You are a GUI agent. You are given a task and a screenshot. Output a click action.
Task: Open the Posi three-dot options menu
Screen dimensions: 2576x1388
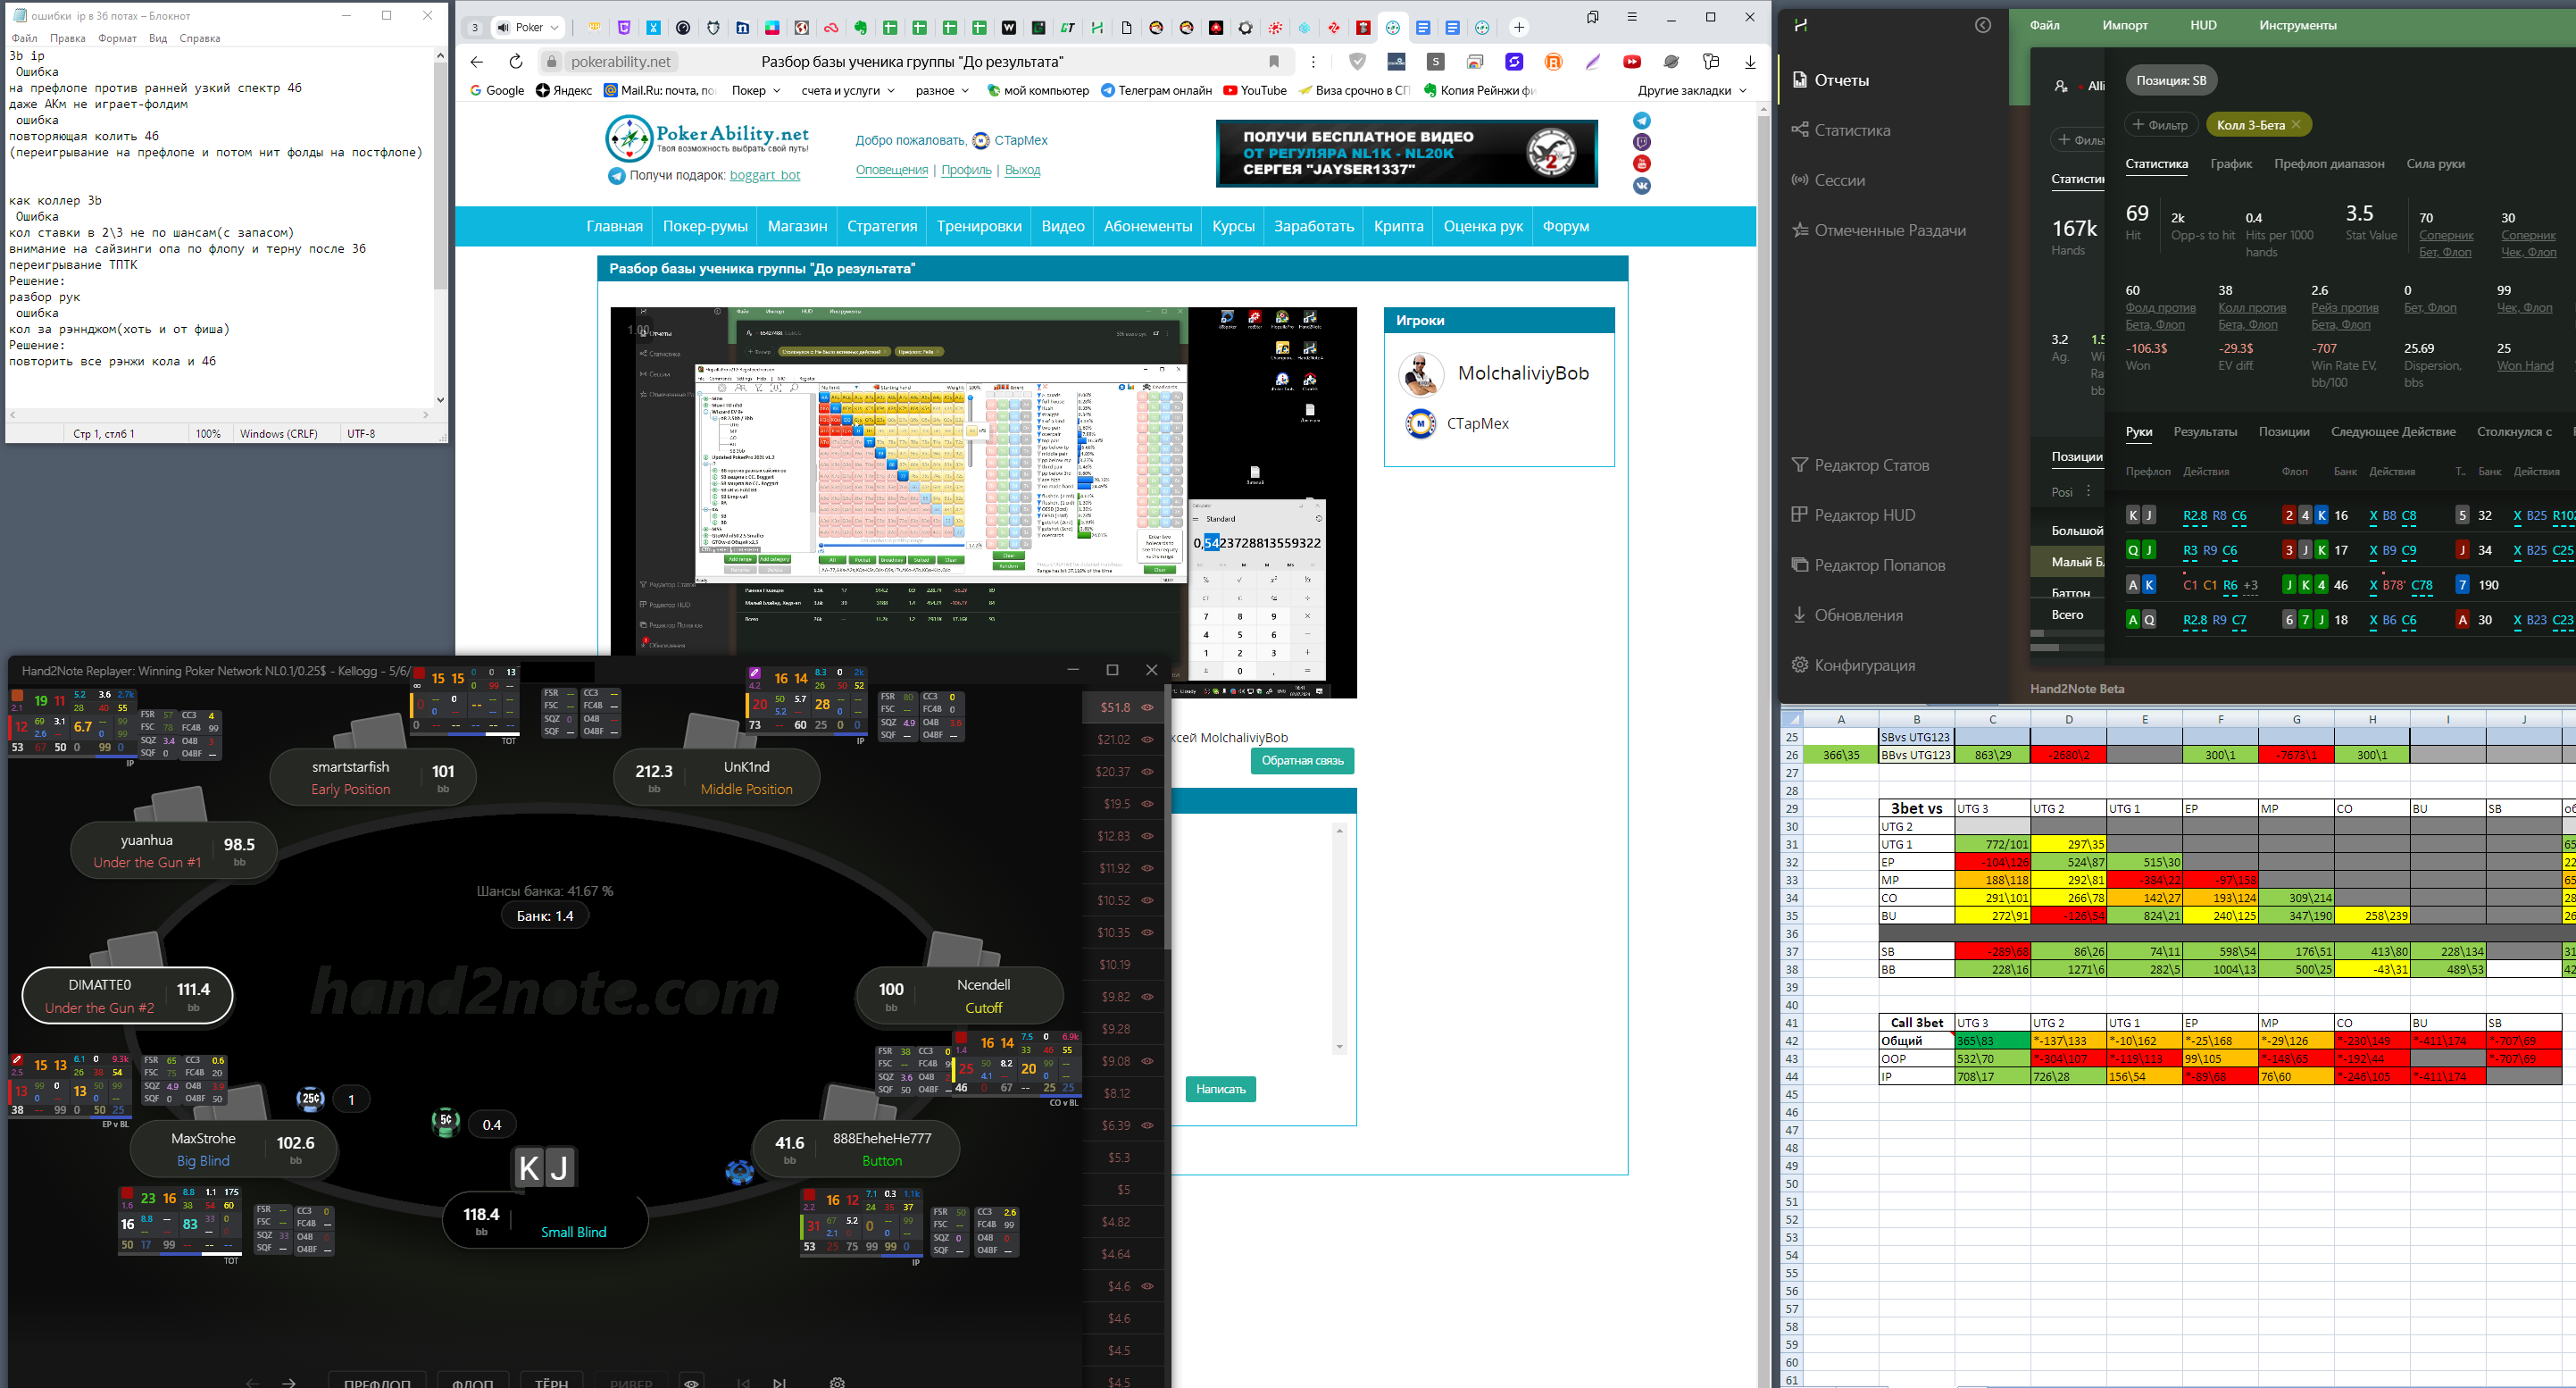click(2088, 491)
